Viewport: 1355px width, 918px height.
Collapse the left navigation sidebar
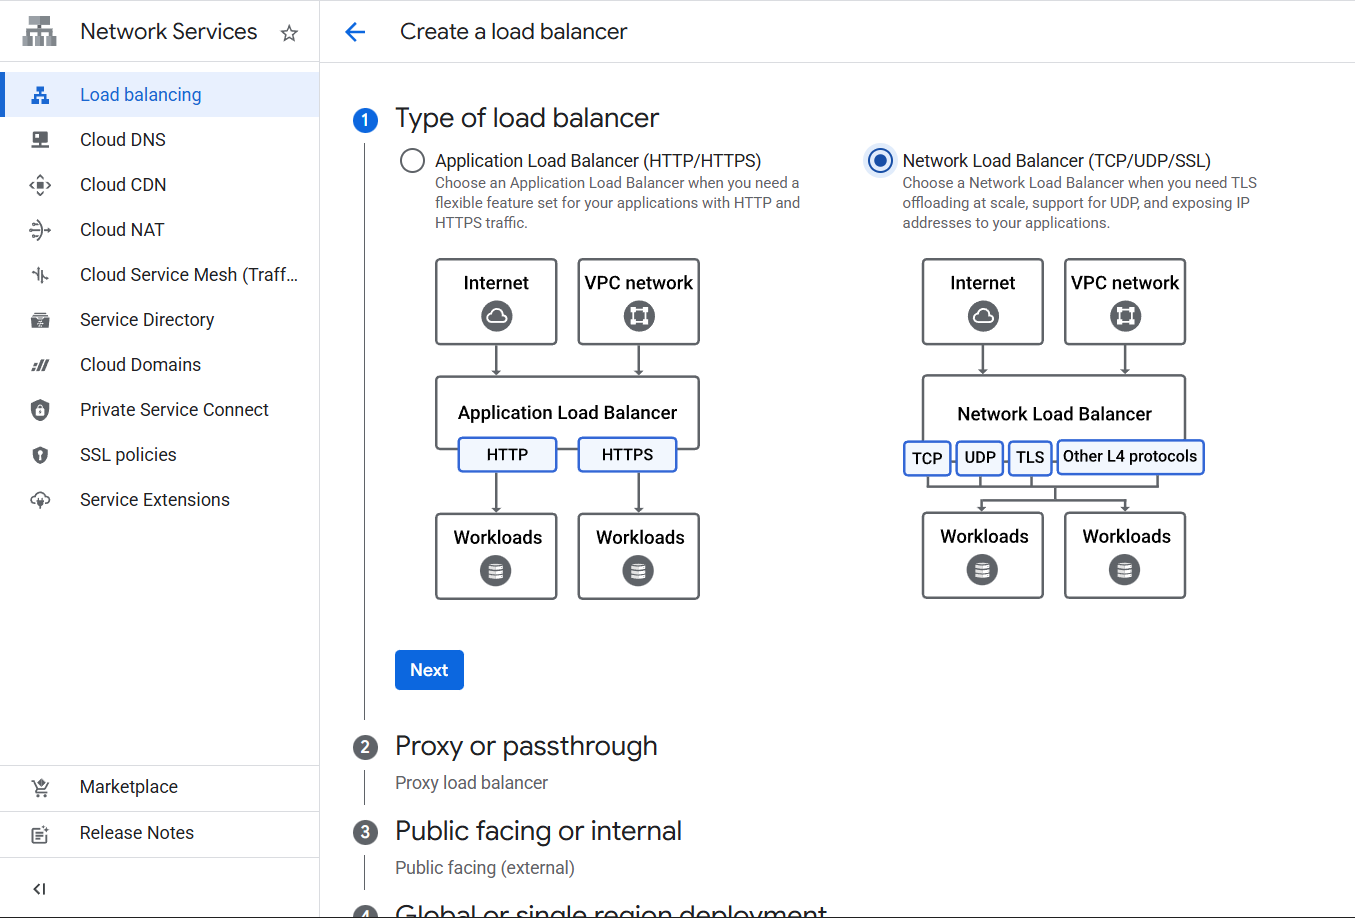coord(40,889)
